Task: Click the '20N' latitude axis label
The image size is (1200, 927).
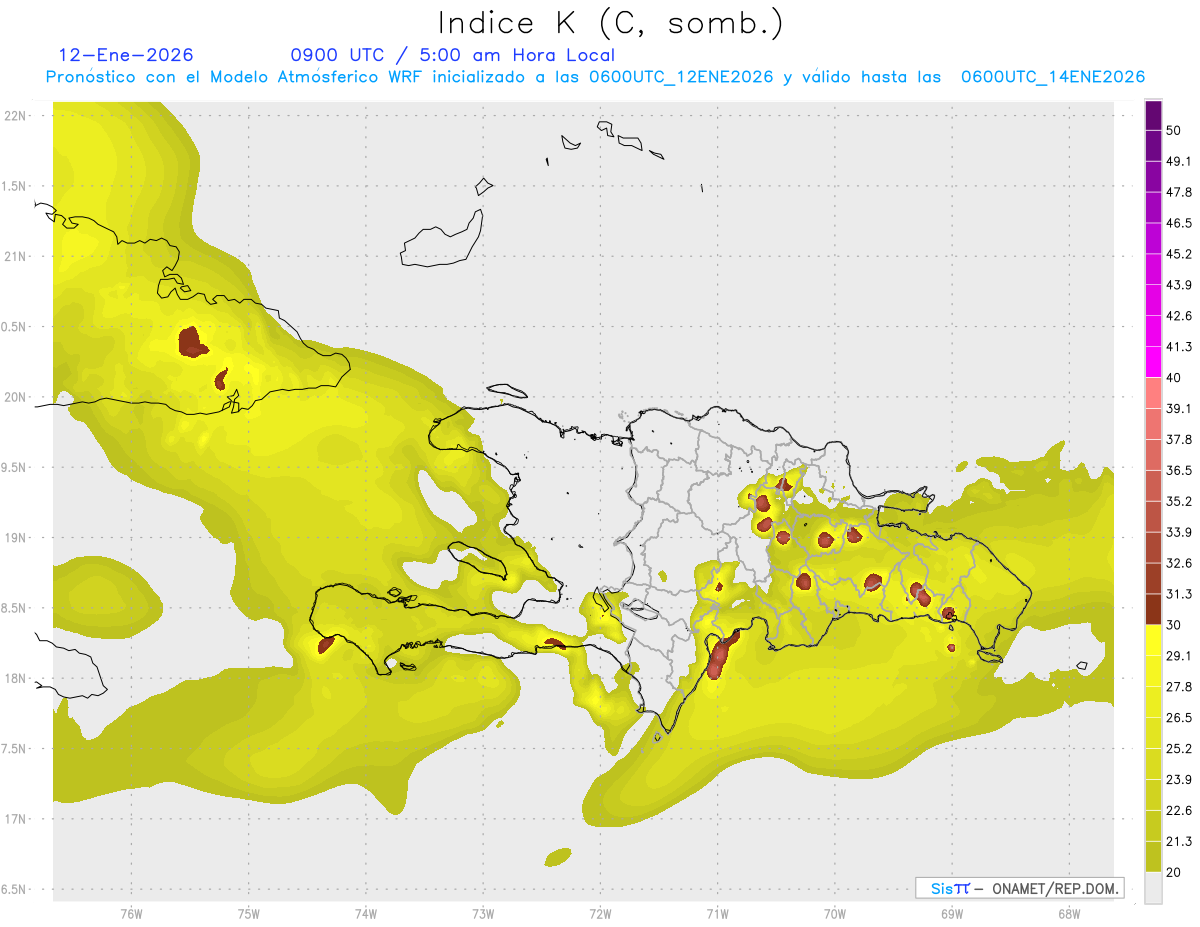Action: tap(16, 397)
